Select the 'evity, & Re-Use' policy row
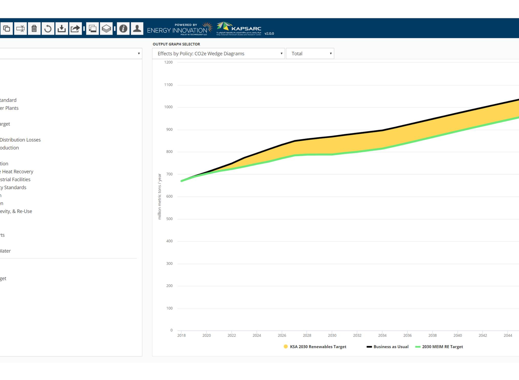 click(16, 211)
